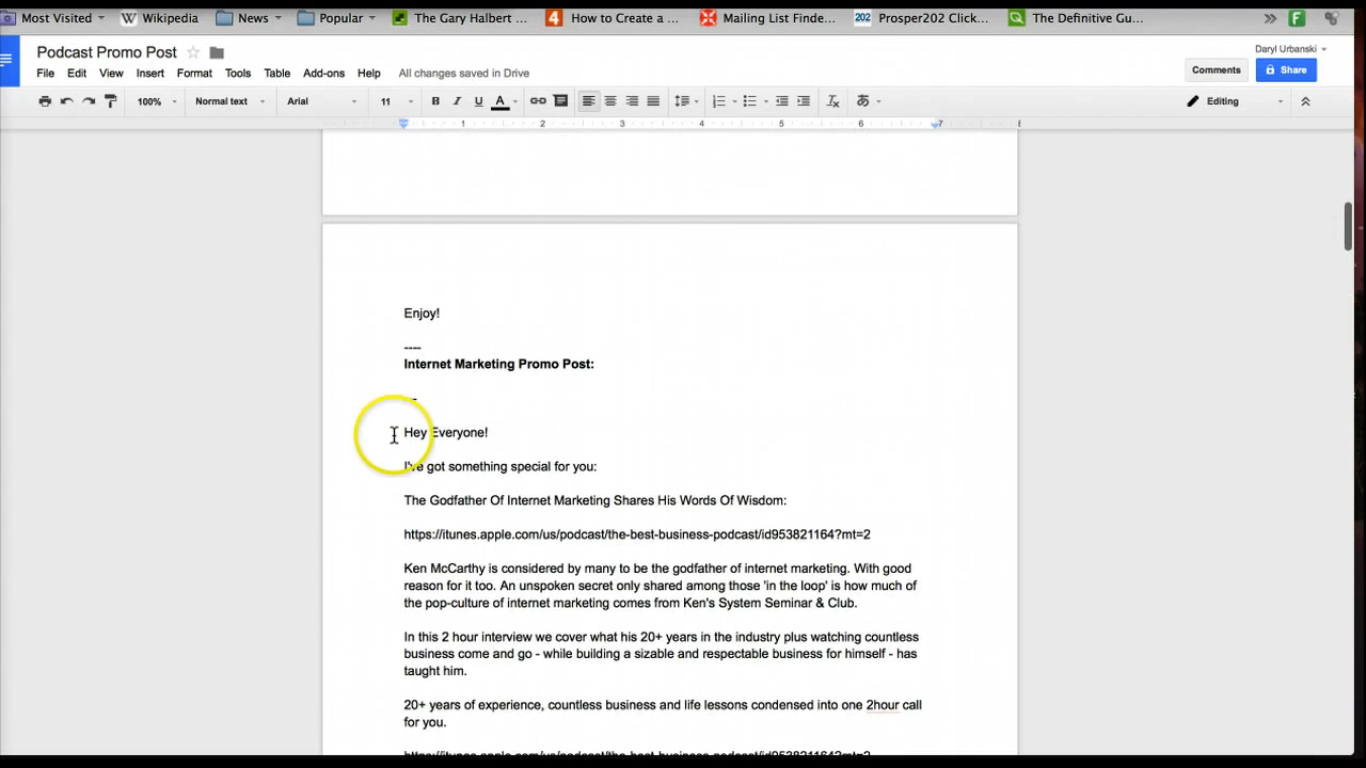Click the vertical scrollbar thumb
1366x768 pixels.
coord(1348,227)
